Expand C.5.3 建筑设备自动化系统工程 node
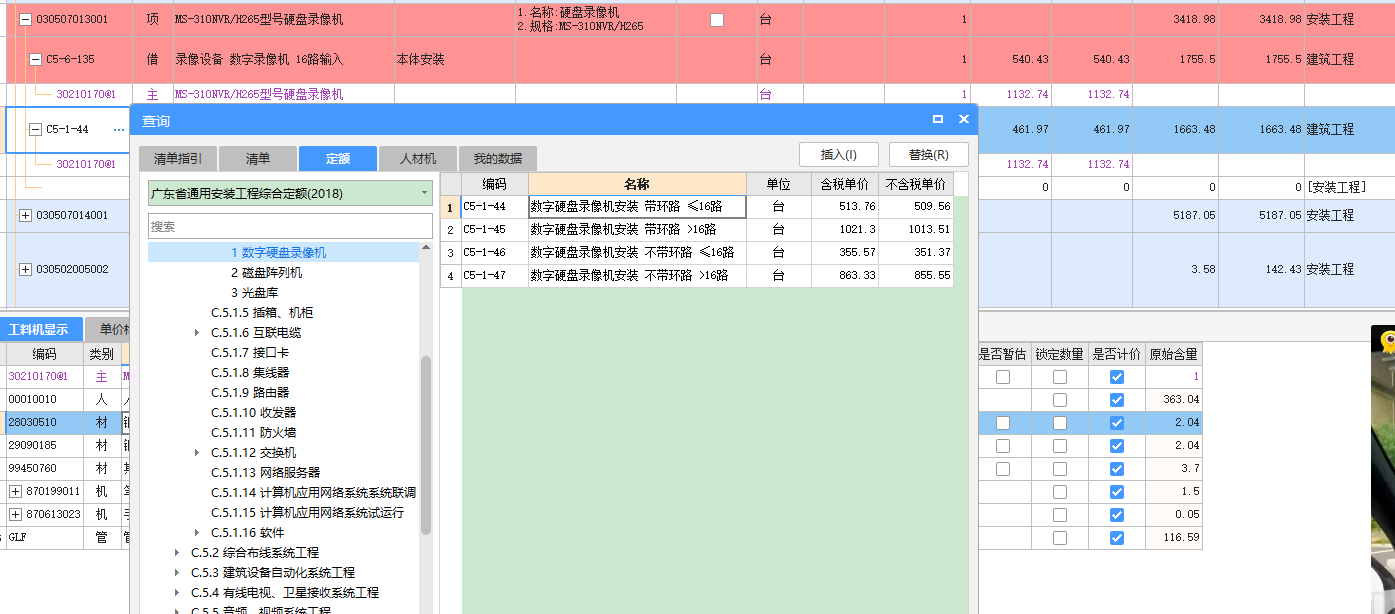 178,573
